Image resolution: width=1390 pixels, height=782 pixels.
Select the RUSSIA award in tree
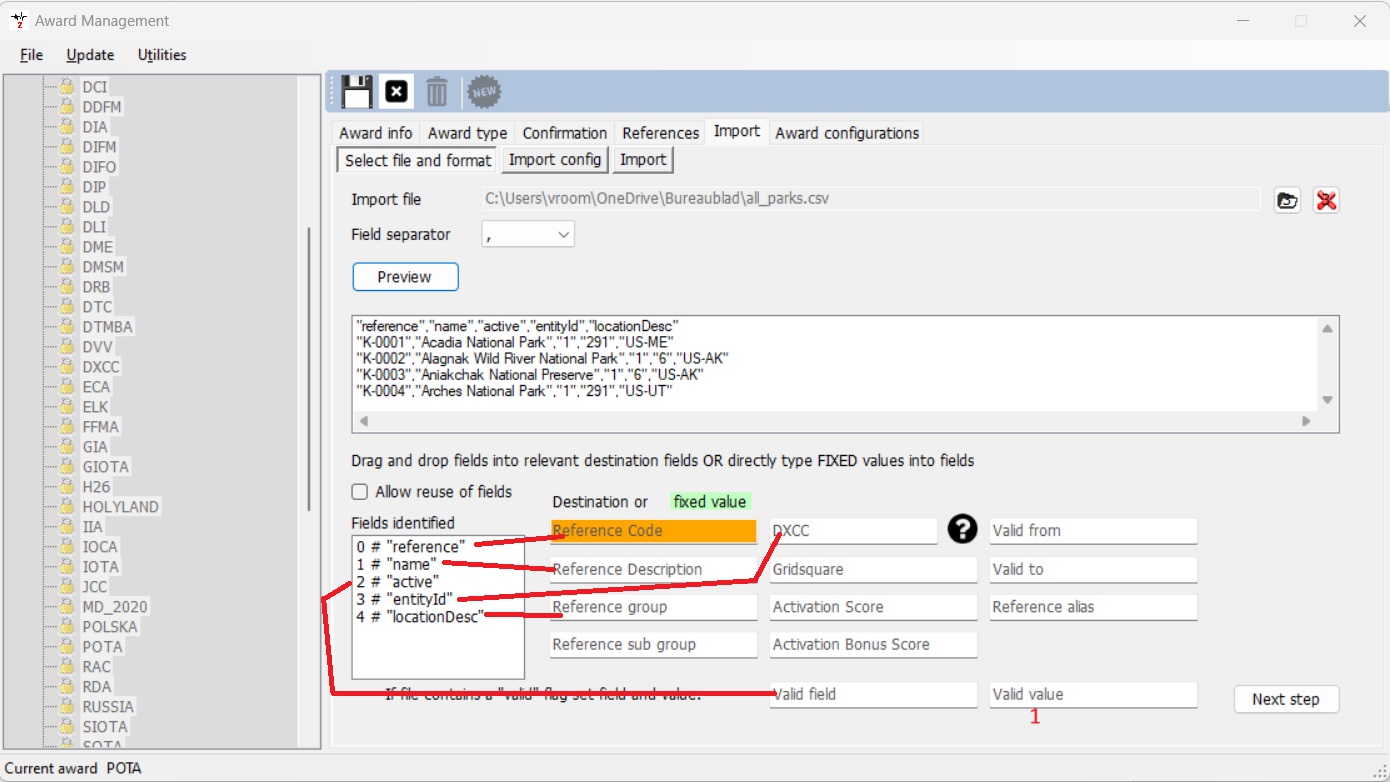(108, 707)
